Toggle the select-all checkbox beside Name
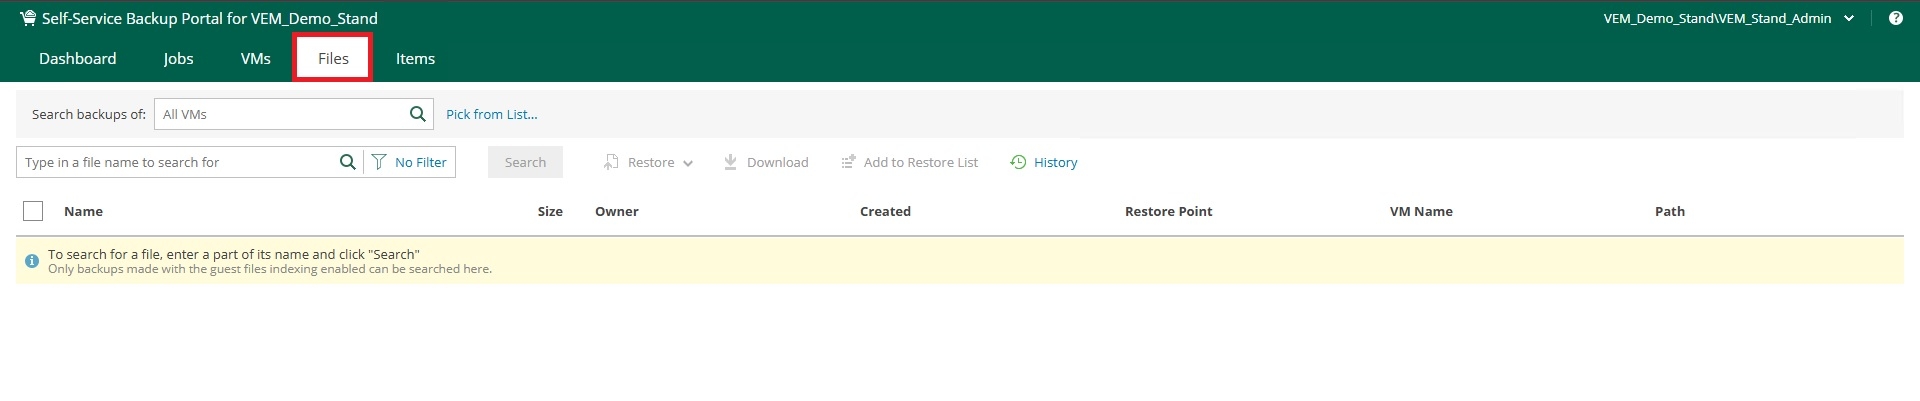1920x401 pixels. point(33,211)
